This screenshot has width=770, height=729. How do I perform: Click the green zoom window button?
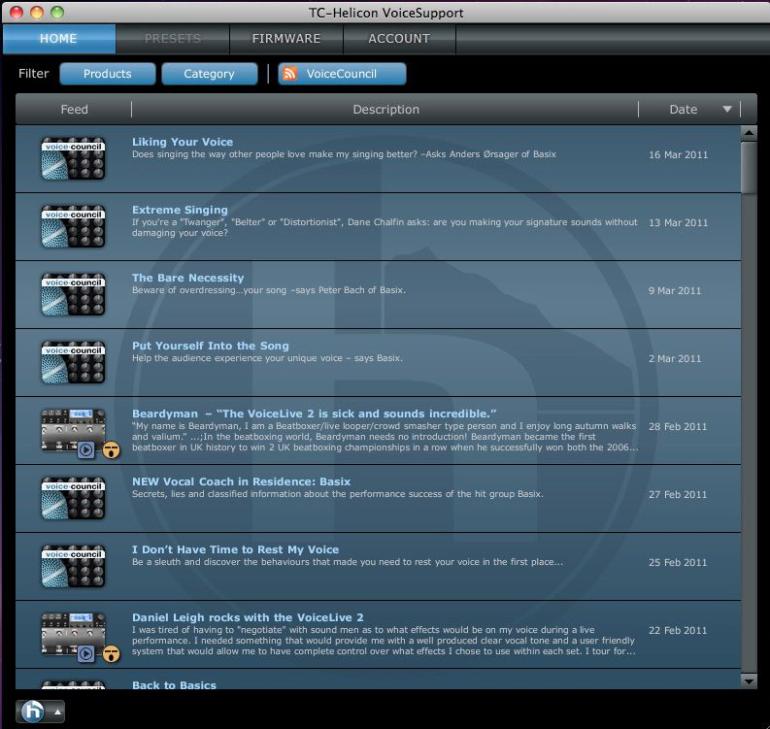pyautogui.click(x=57, y=12)
